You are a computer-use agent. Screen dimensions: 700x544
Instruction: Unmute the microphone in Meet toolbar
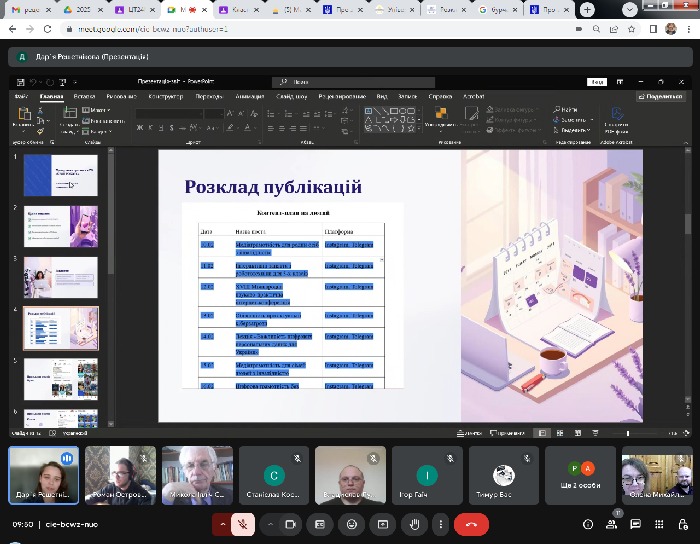point(242,524)
